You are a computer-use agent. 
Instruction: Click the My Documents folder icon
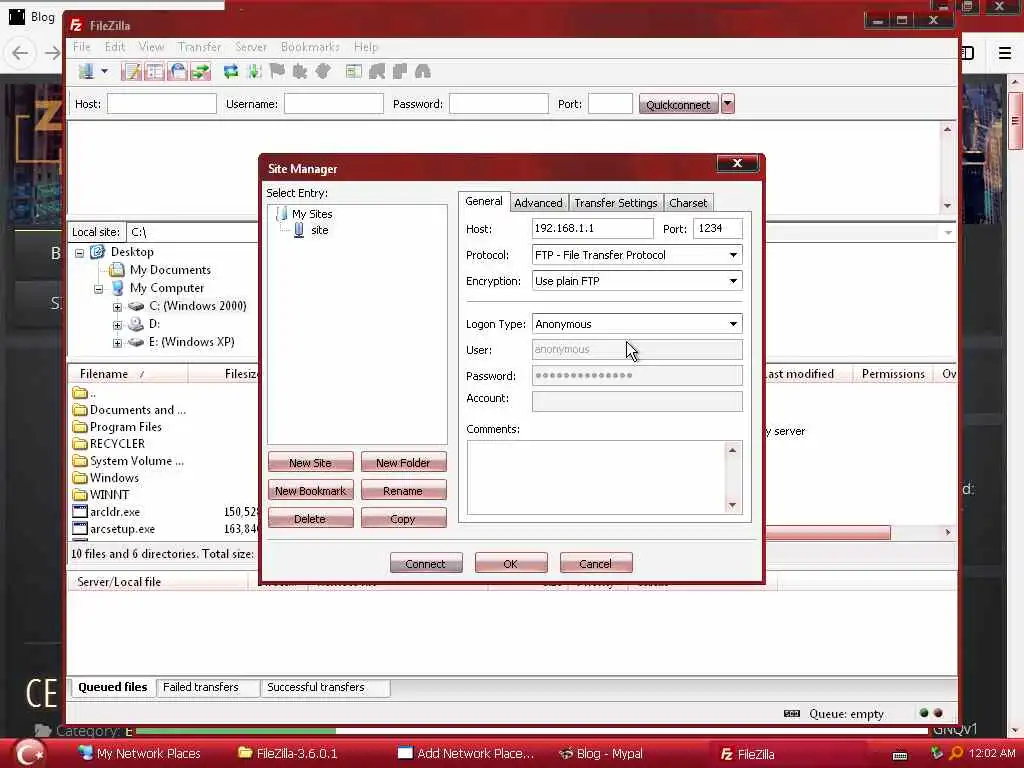click(117, 270)
